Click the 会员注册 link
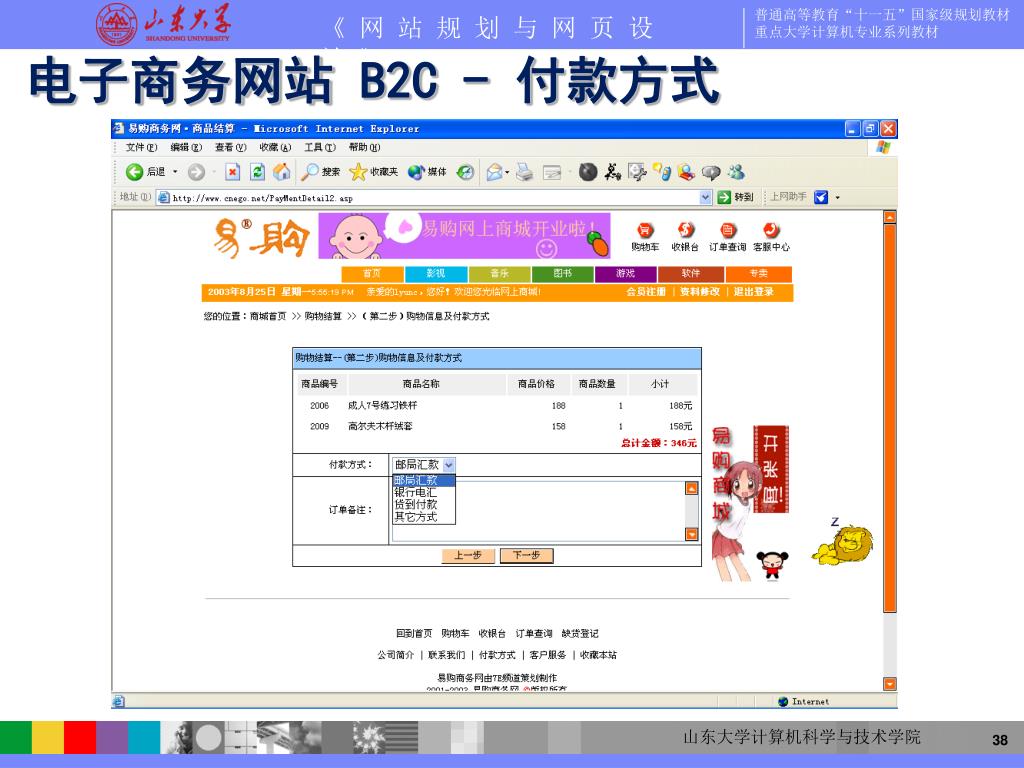The height and width of the screenshot is (768, 1024). point(646,292)
